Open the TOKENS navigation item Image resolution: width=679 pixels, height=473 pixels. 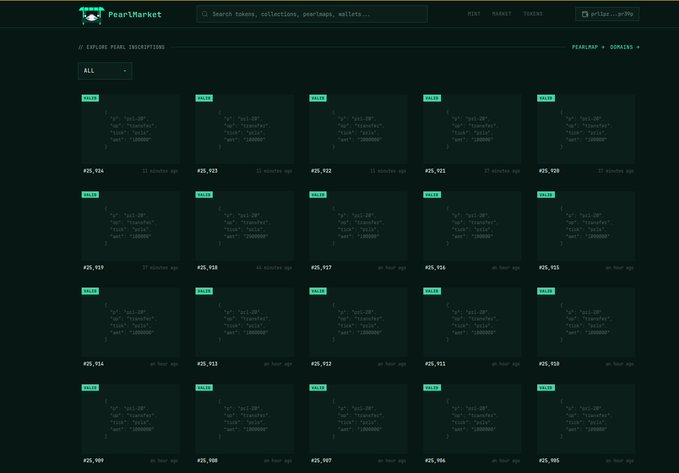(x=533, y=14)
